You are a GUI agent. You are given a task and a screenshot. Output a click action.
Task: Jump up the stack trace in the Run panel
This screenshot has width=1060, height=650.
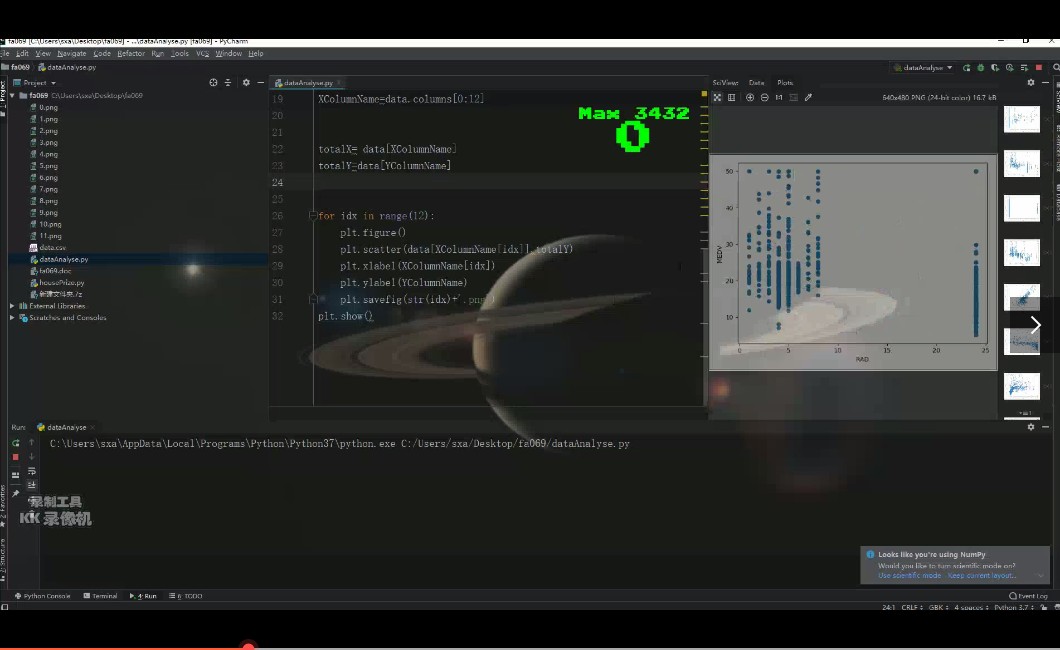pos(31,443)
